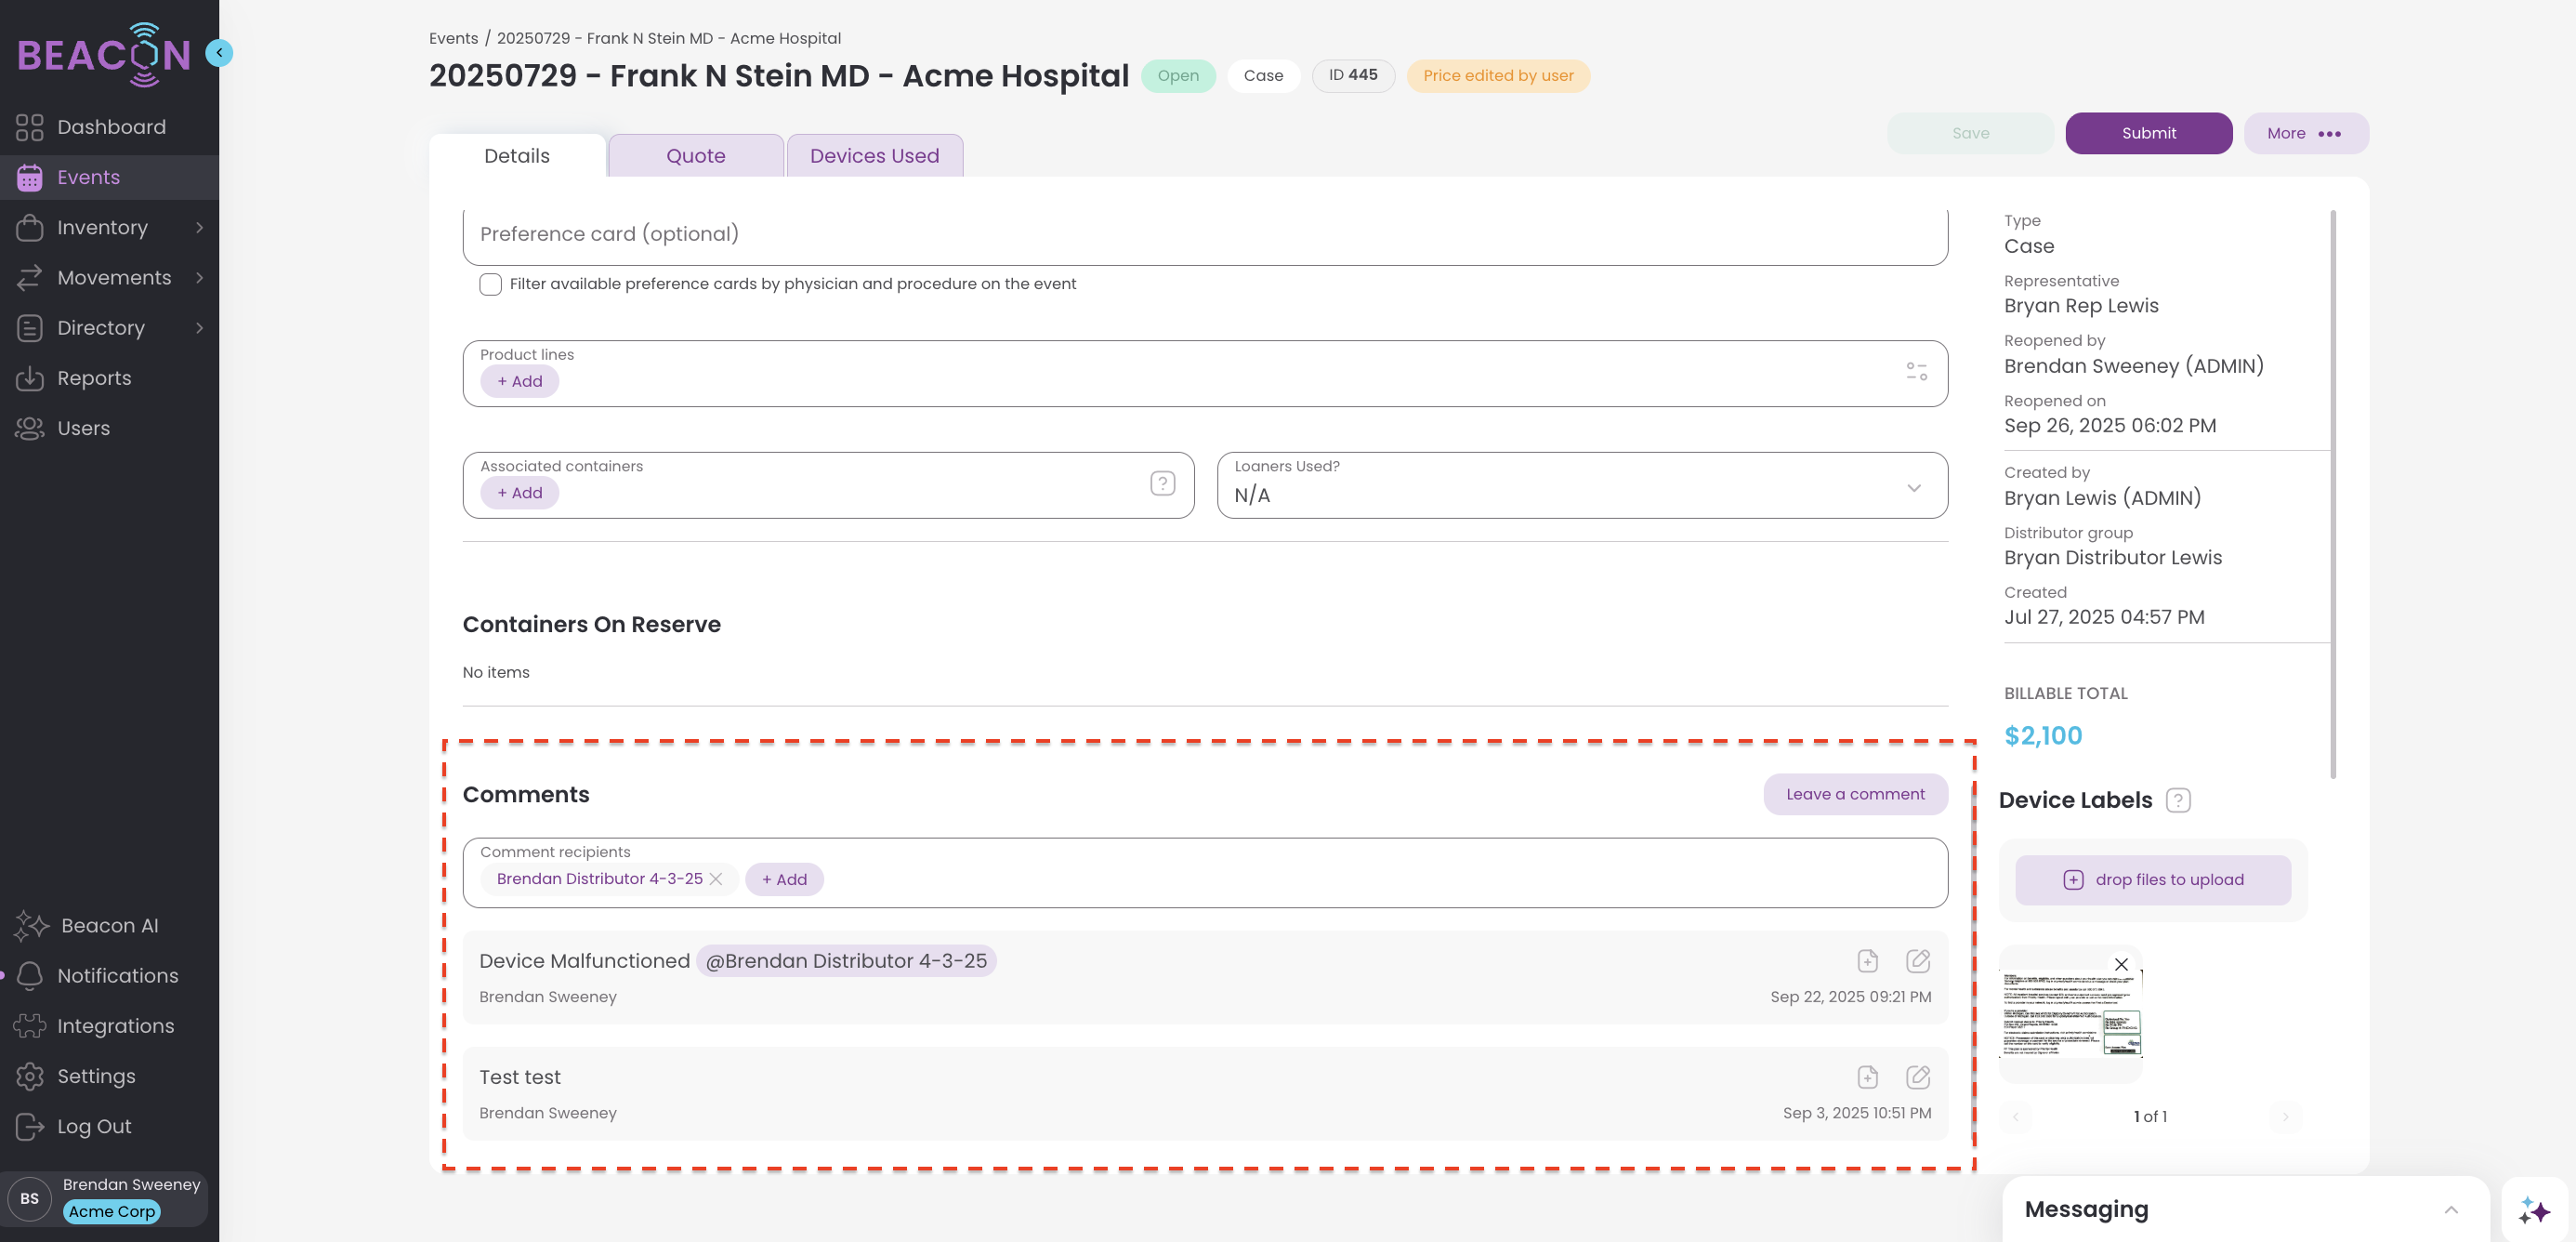Viewport: 2576px width, 1242px height.
Task: Switch to the Quote tab
Action: click(695, 156)
